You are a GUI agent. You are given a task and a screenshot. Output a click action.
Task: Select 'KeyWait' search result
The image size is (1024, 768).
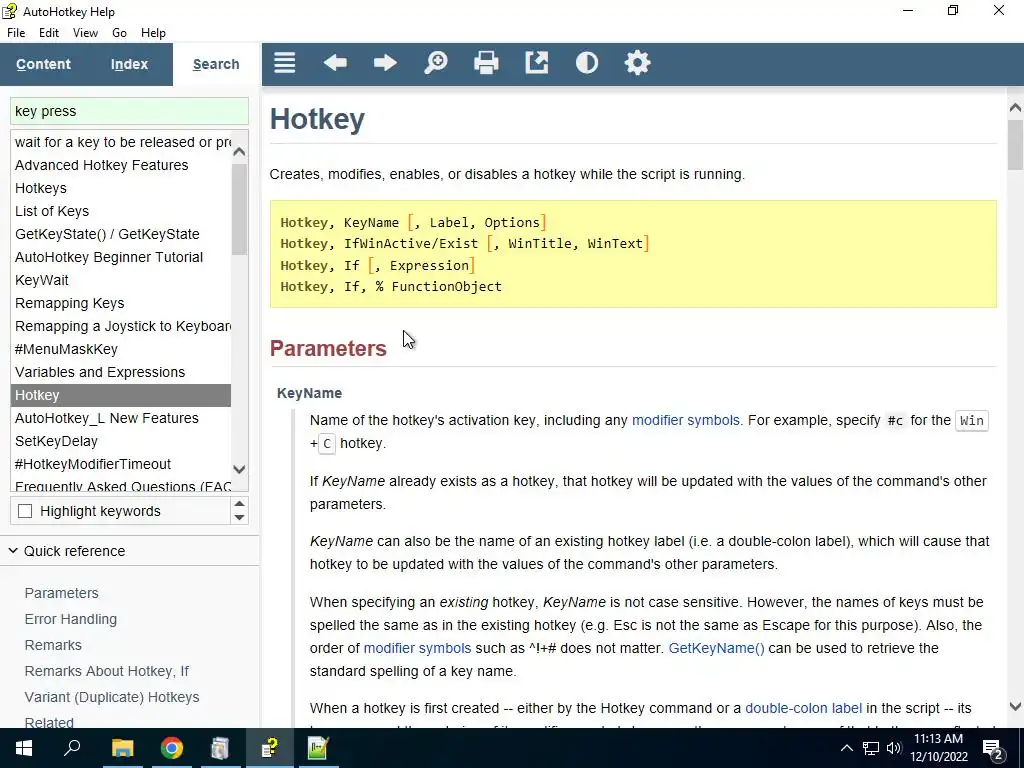pyautogui.click(x=121, y=280)
